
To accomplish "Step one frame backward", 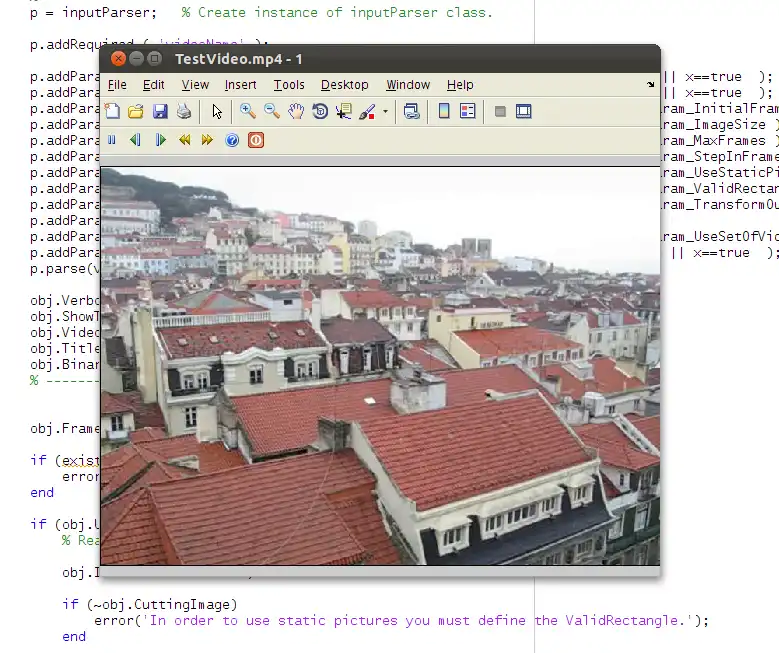I will pos(135,140).
